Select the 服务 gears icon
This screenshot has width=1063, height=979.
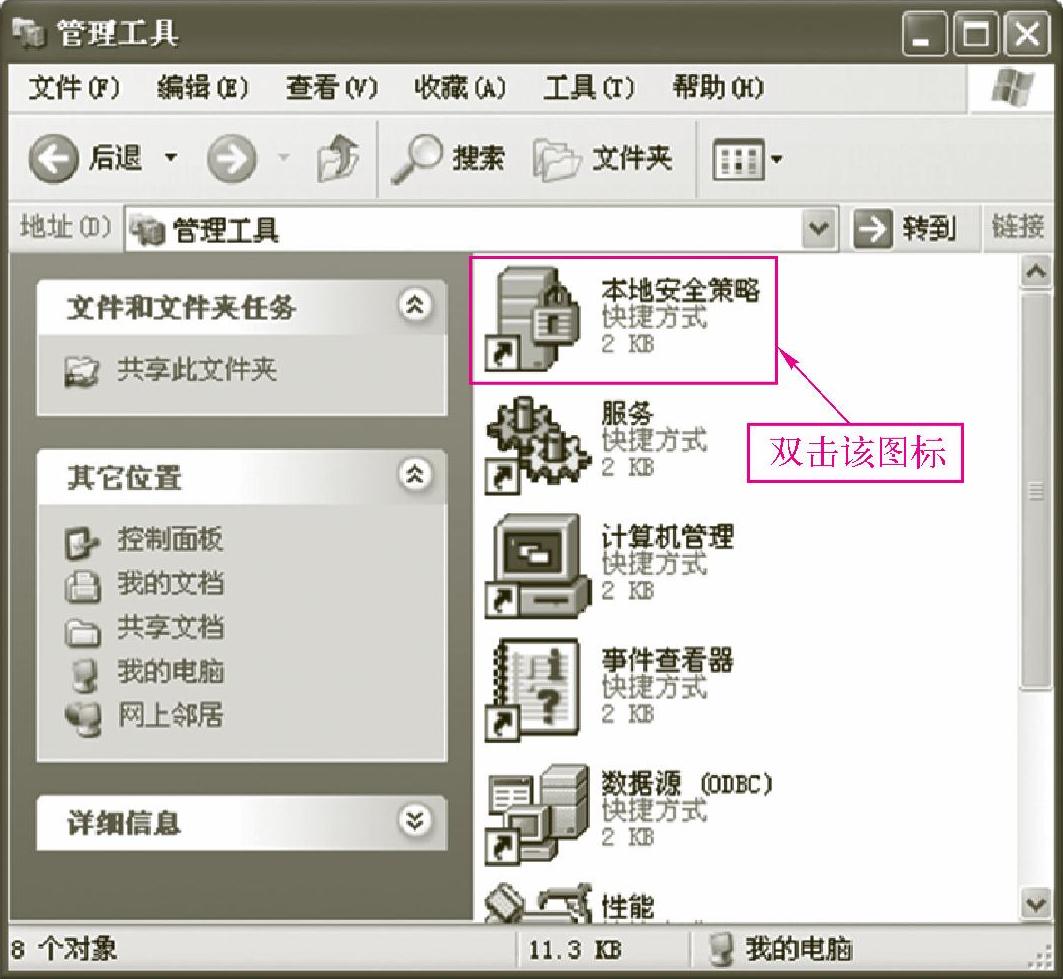click(x=534, y=442)
